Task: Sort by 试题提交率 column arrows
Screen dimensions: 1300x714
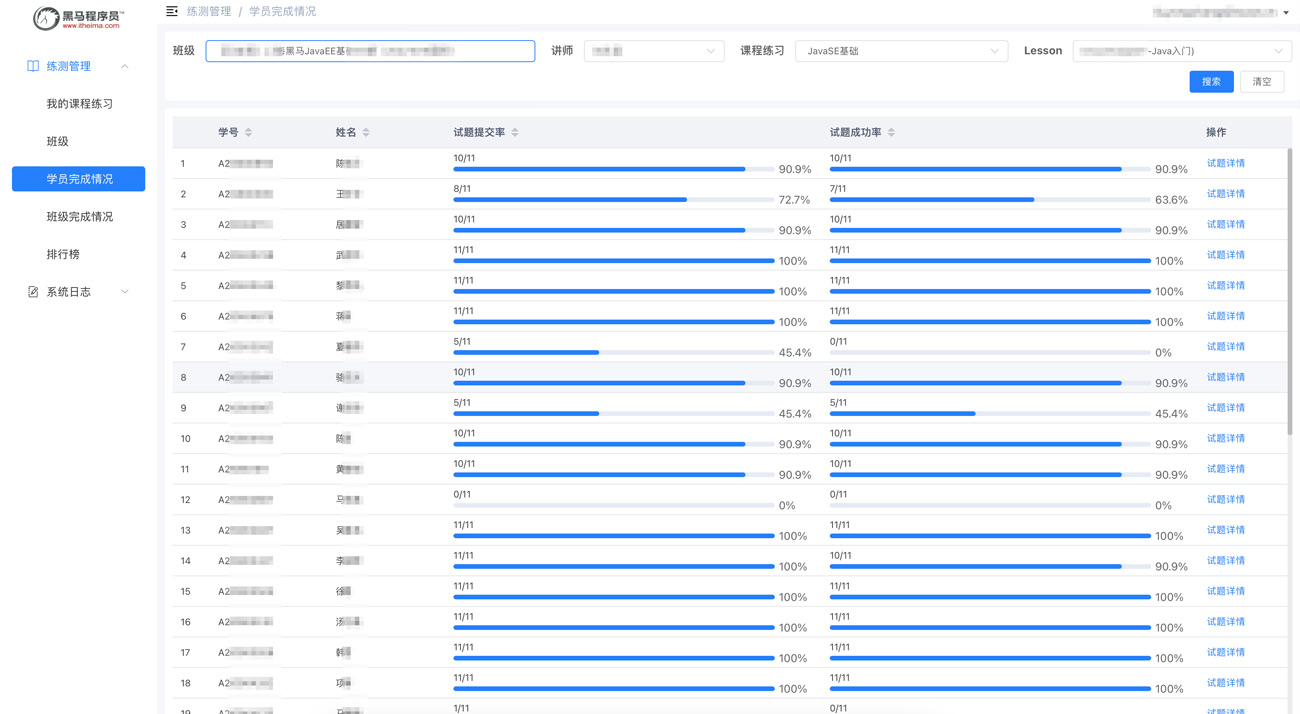Action: click(x=515, y=132)
